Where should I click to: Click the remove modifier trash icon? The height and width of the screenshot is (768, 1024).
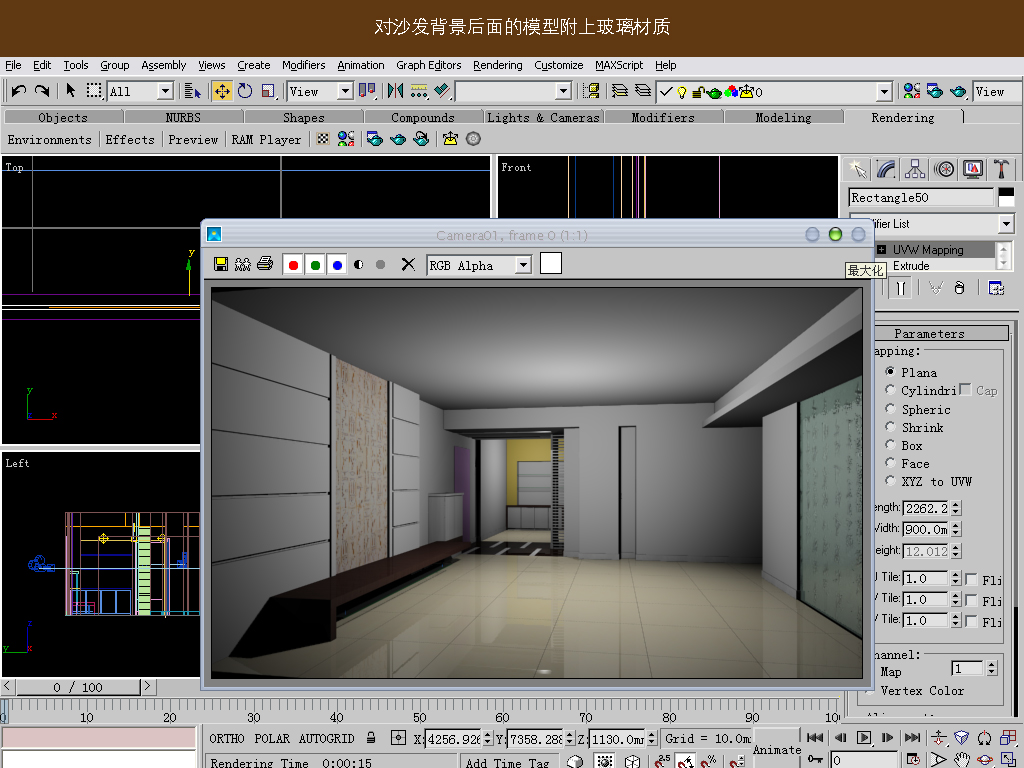[x=959, y=288]
